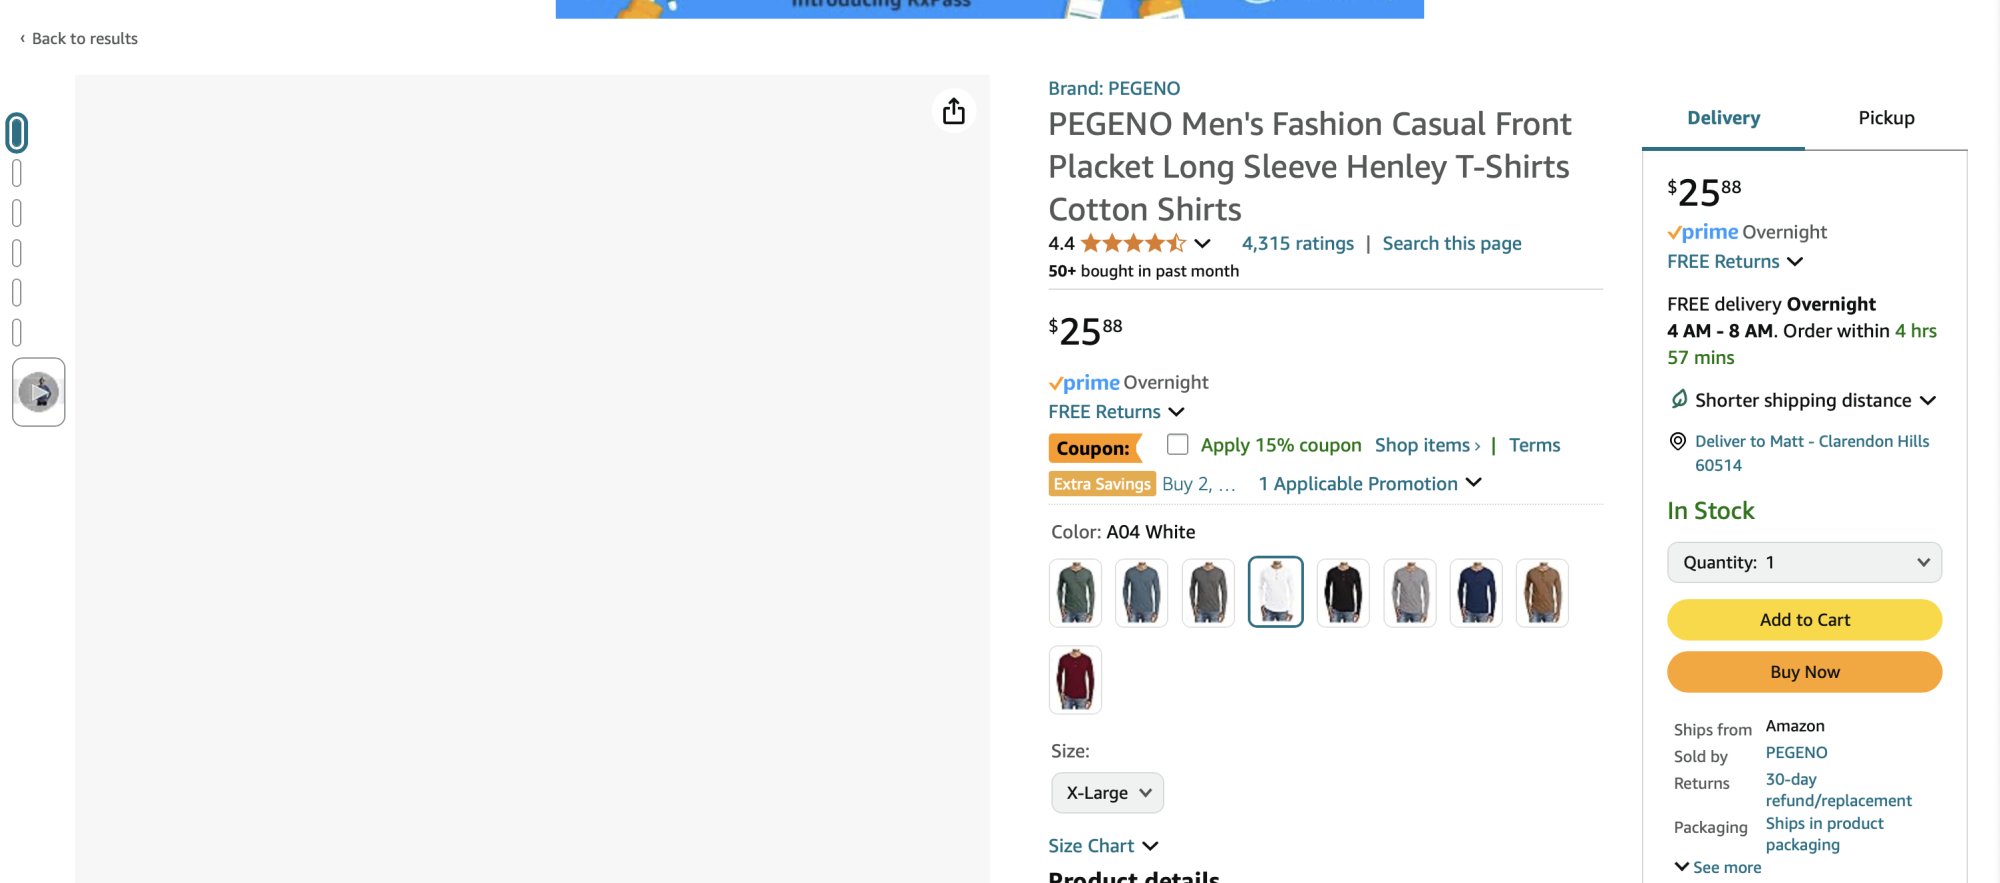
Task: Switch to the Delivery tab
Action: tap(1722, 117)
